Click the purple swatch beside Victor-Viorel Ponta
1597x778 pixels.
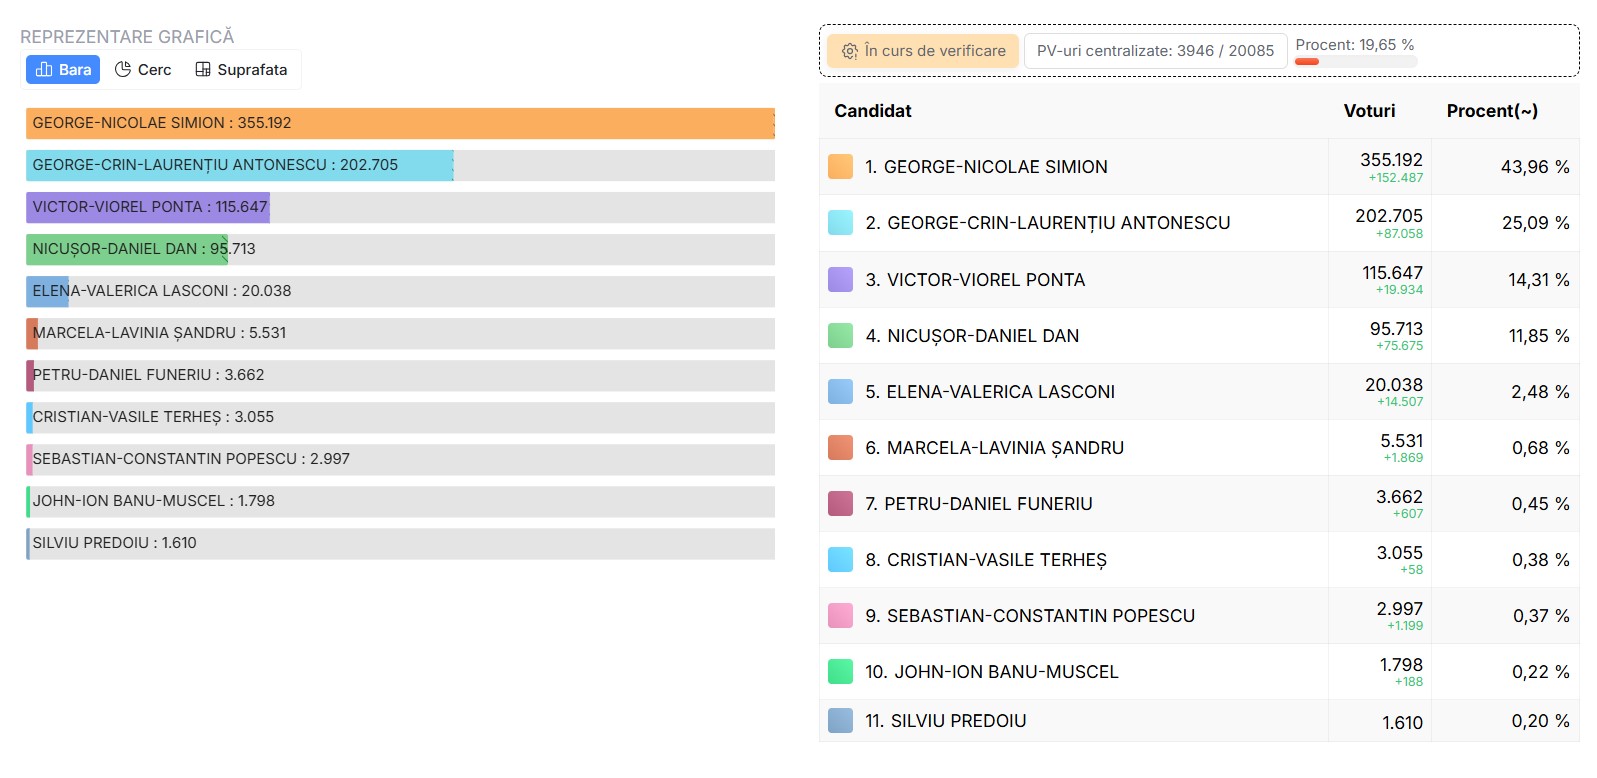click(x=840, y=280)
